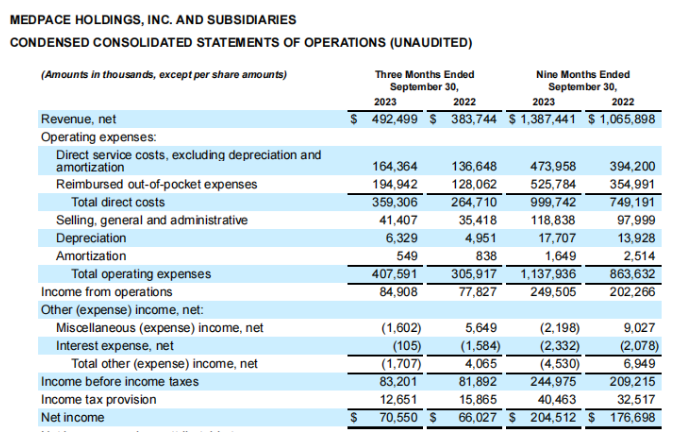
Task: Select amortization value 838
Action: [486, 256]
